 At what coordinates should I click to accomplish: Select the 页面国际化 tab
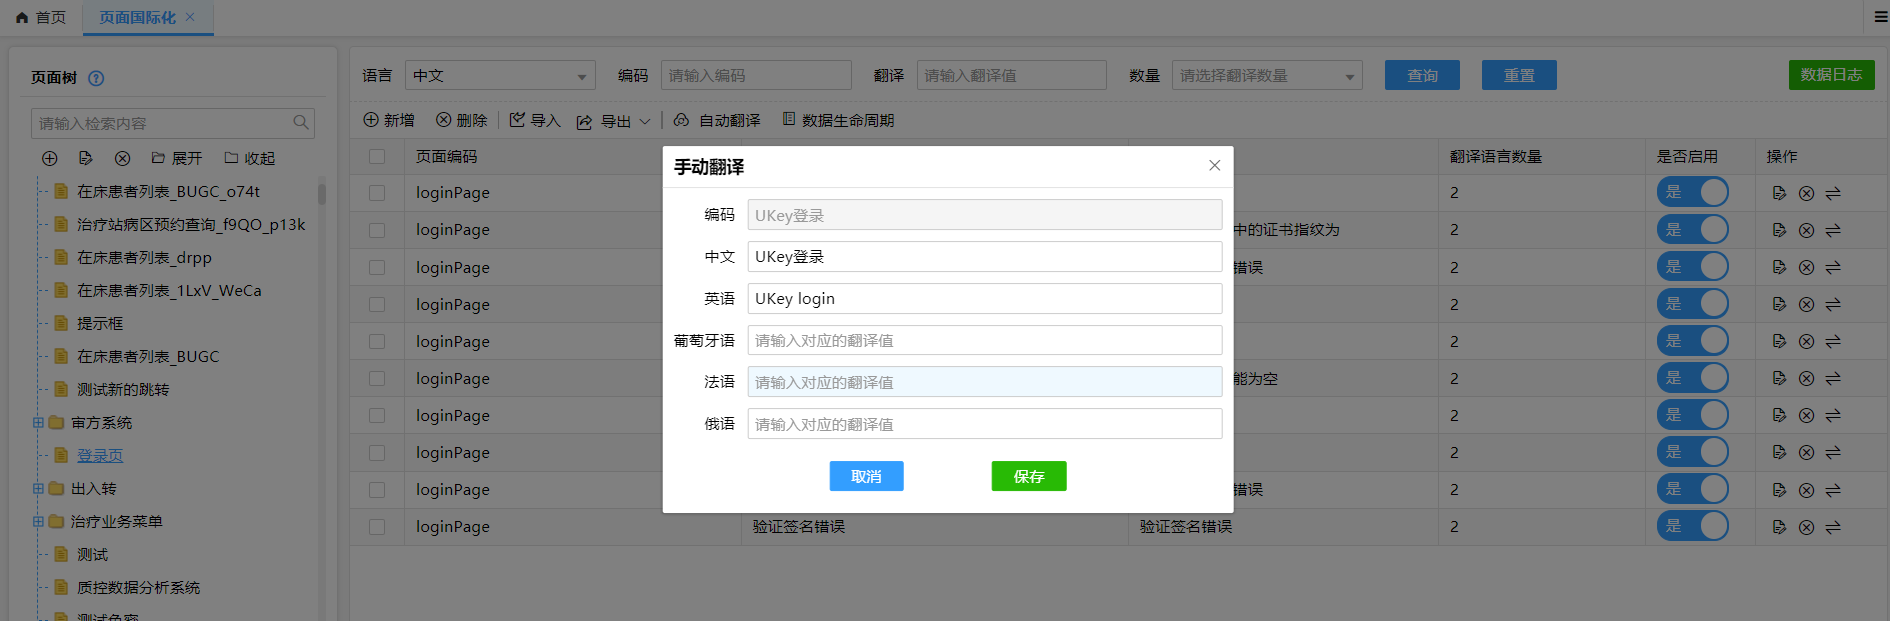[137, 17]
